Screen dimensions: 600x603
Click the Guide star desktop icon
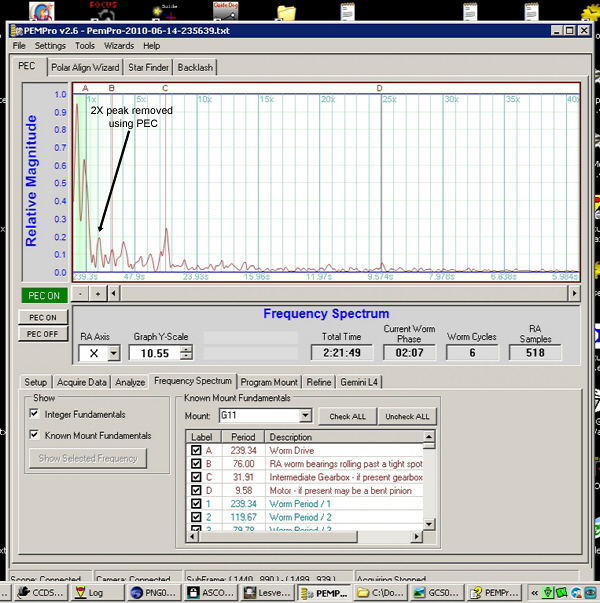pyautogui.click(x=165, y=12)
